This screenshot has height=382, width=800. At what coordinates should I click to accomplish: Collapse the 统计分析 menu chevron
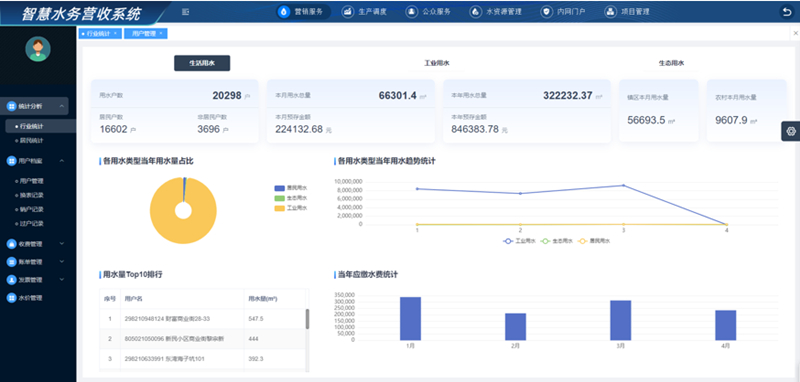[x=62, y=106]
